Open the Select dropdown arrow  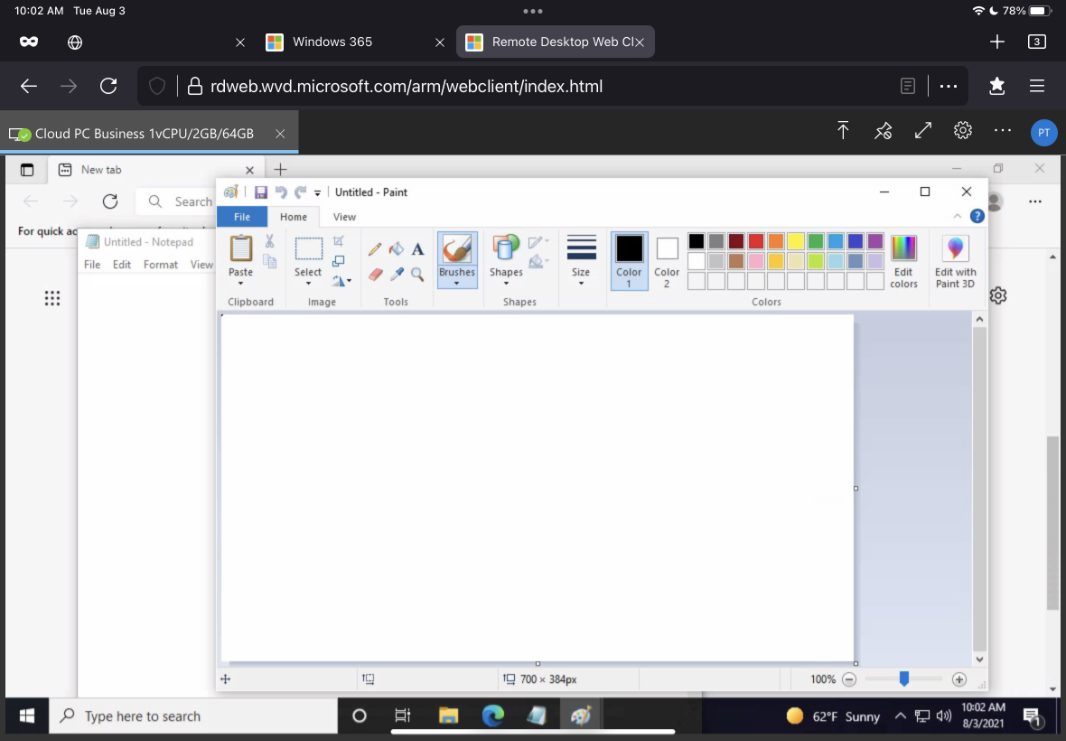tap(308, 284)
